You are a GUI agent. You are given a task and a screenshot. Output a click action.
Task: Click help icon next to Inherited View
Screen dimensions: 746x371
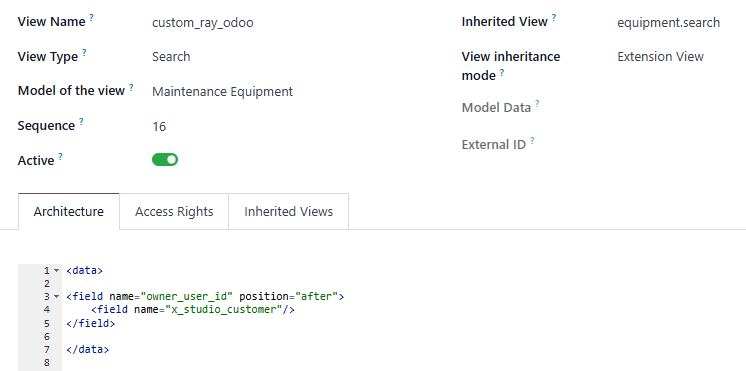click(x=554, y=18)
